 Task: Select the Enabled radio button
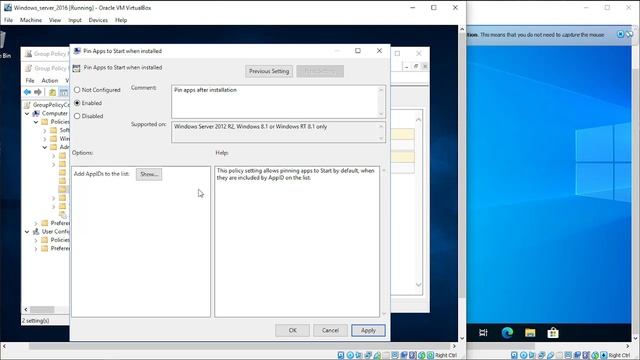77,103
